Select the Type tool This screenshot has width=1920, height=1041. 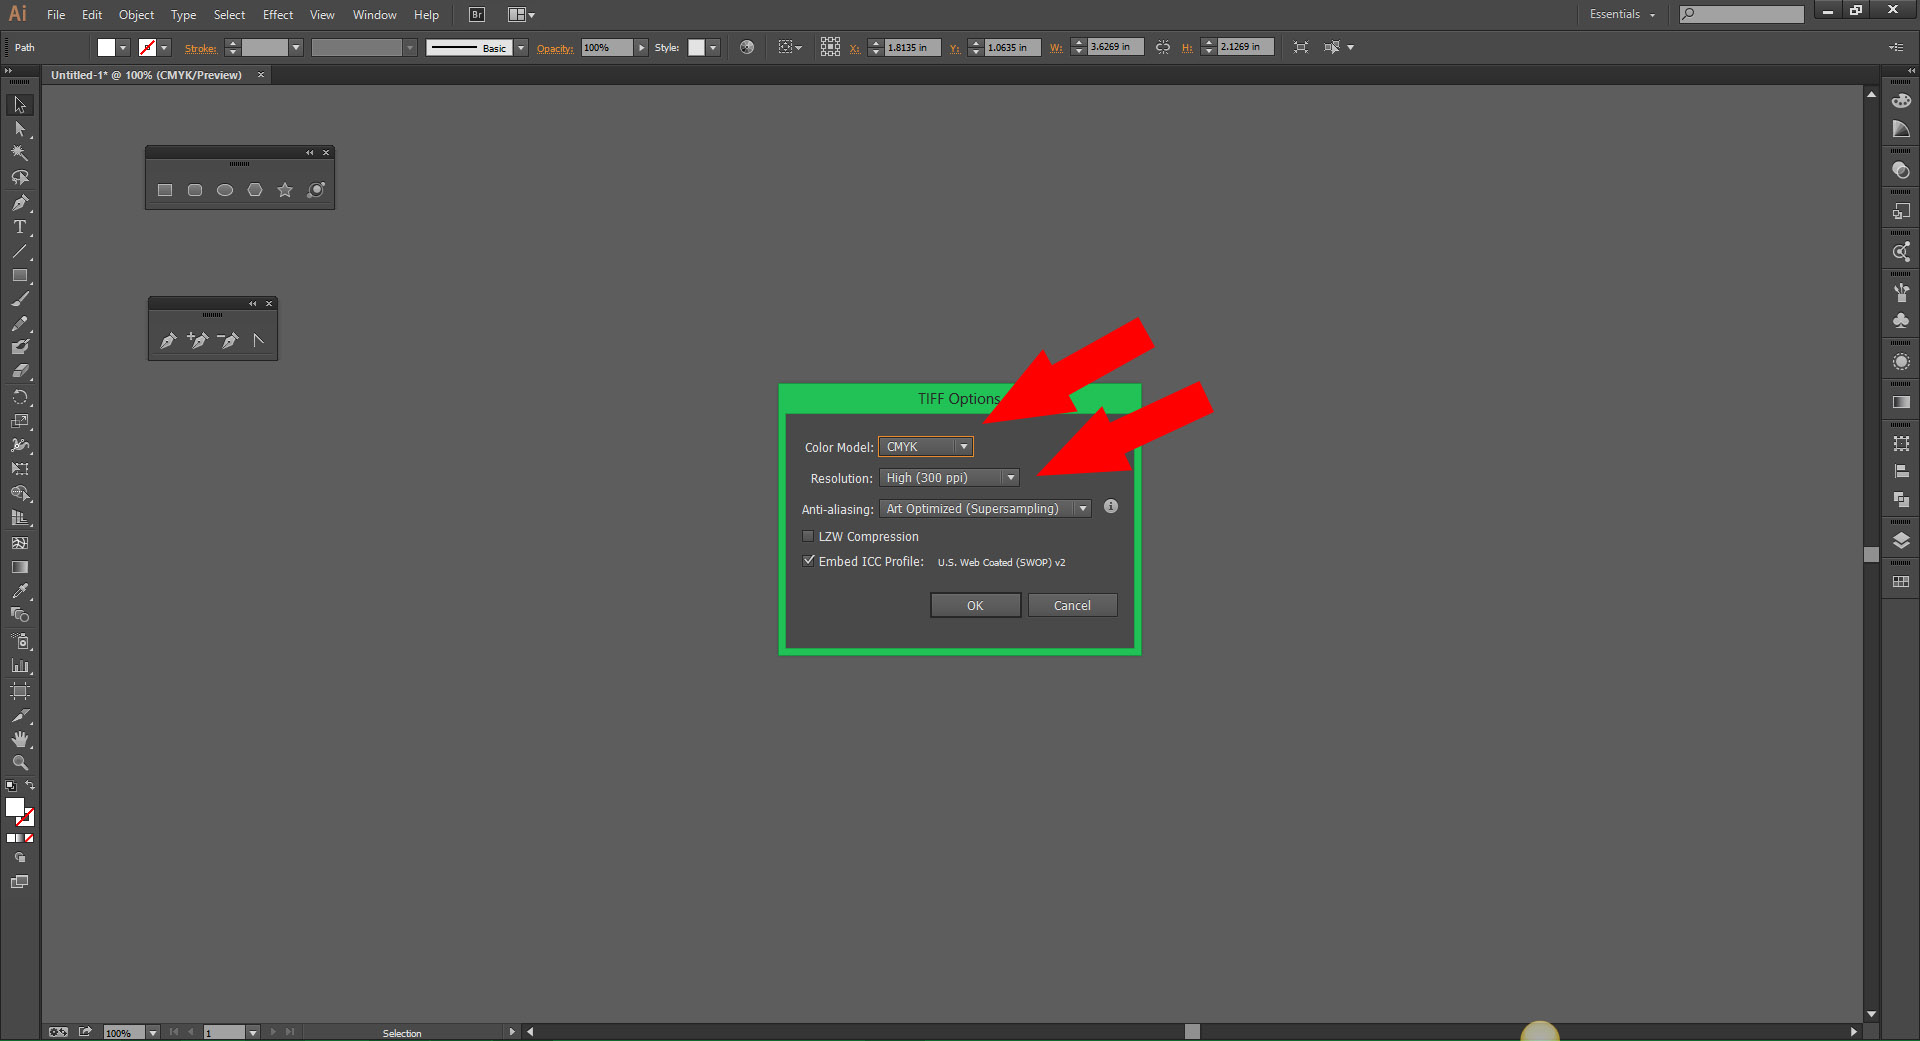pyautogui.click(x=19, y=227)
